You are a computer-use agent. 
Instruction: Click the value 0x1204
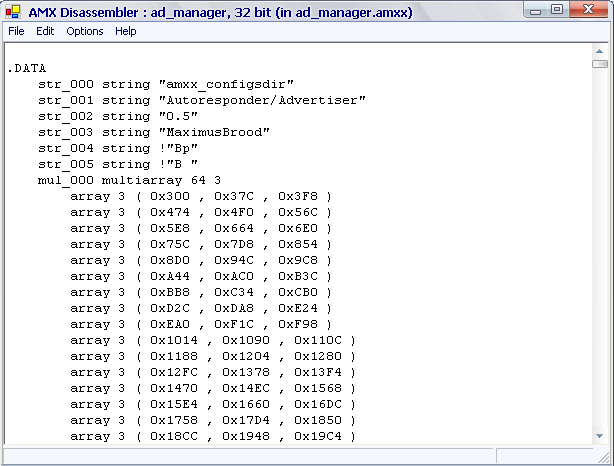click(246, 356)
